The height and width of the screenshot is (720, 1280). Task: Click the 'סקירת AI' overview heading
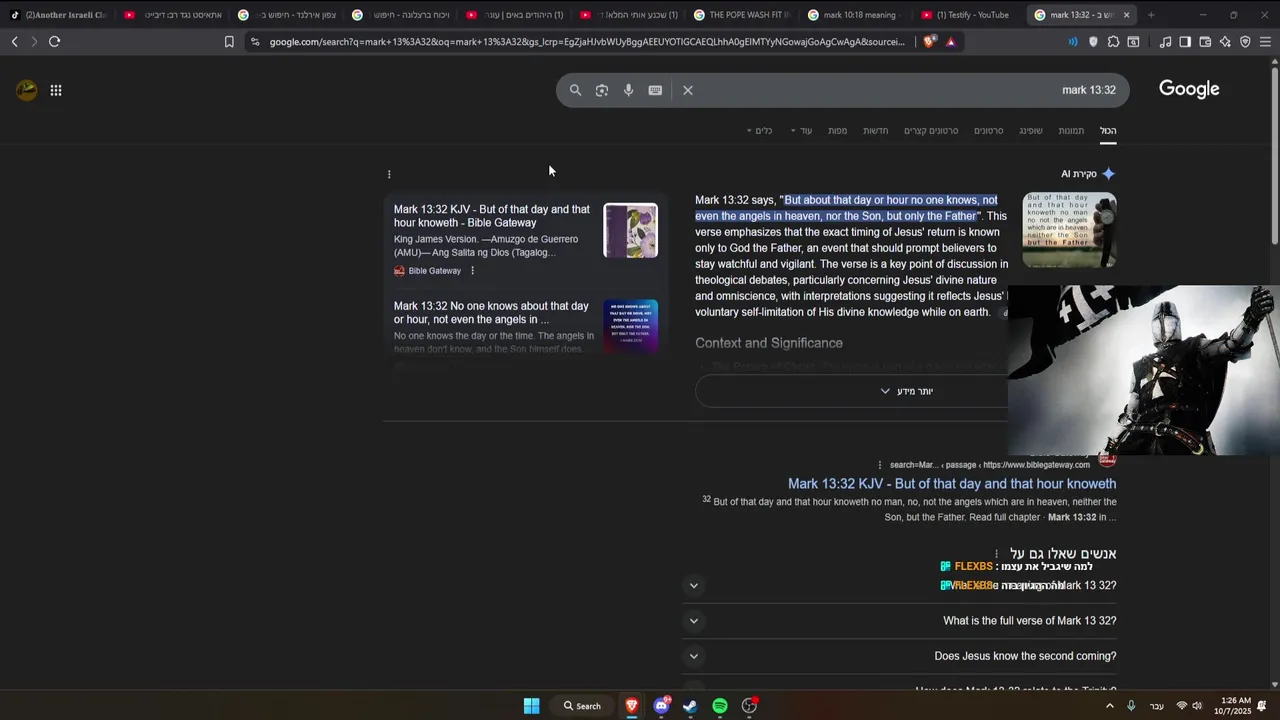pos(1088,174)
